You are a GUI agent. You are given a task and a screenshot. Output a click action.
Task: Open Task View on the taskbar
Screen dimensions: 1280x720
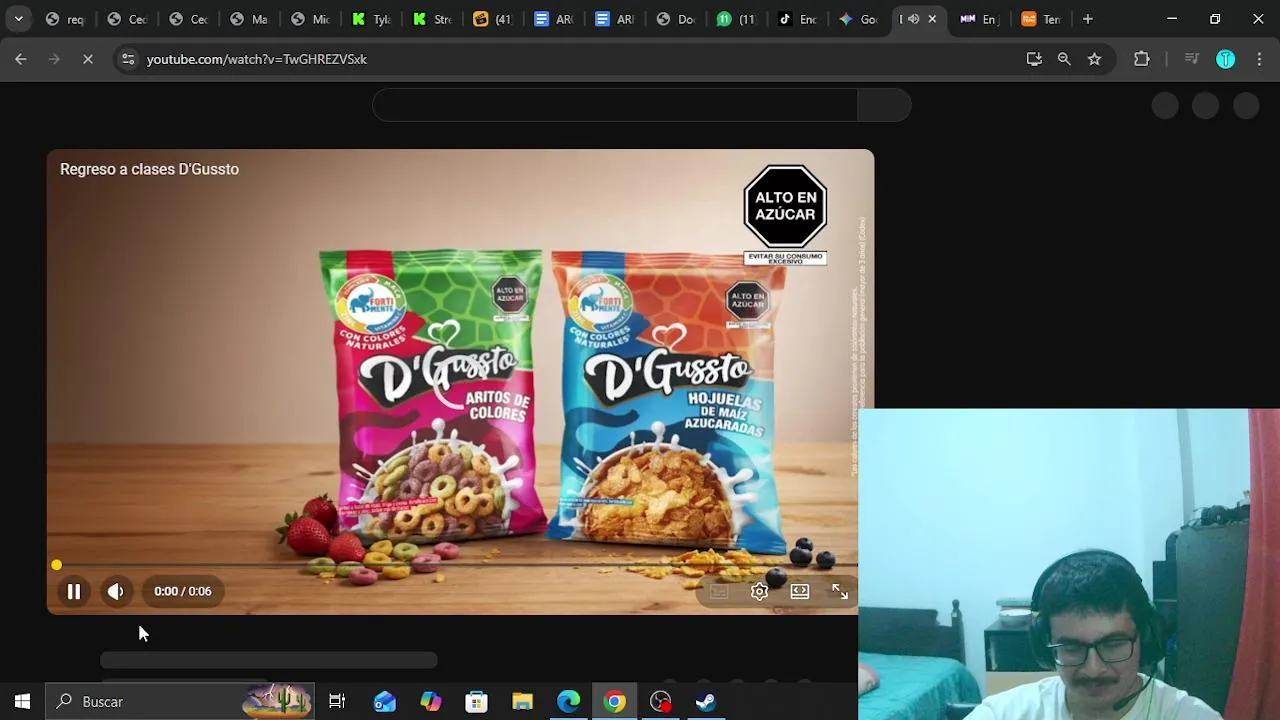point(337,702)
